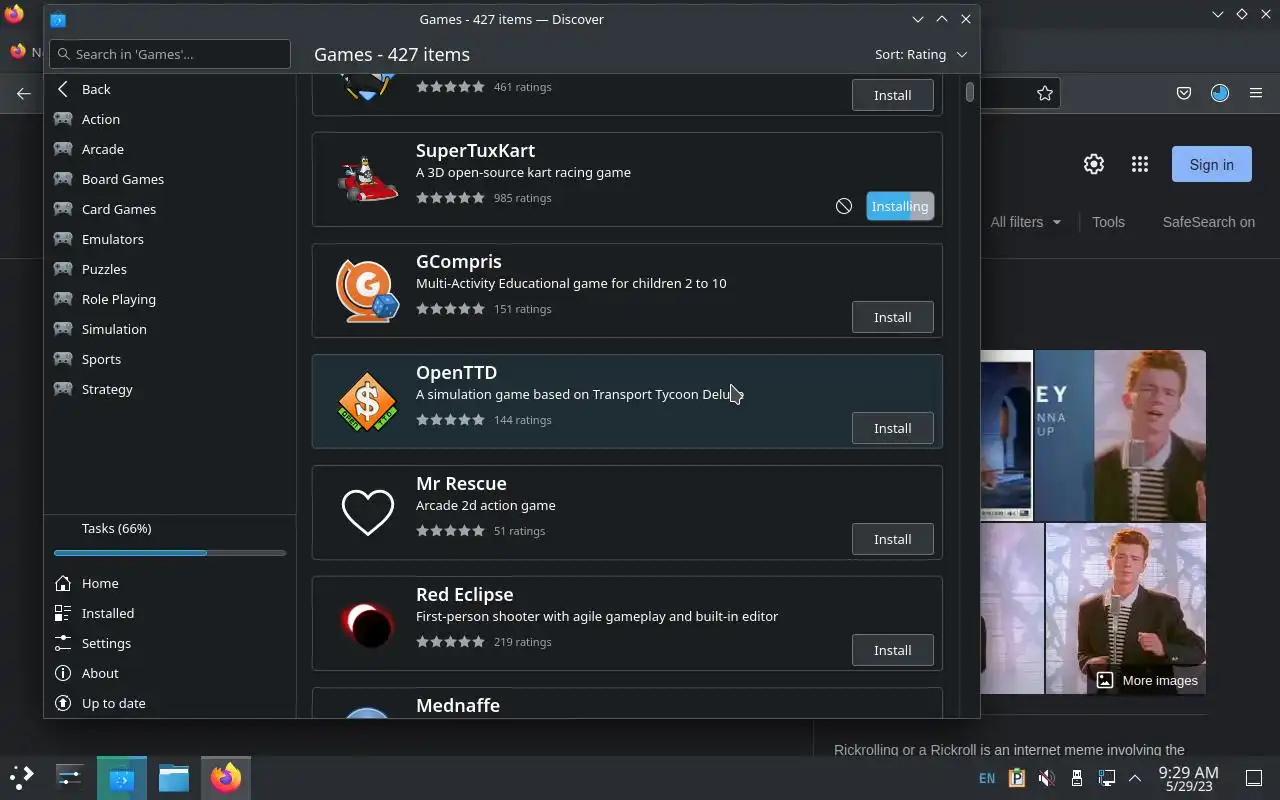Click the SuperTuxKart Installing button
Image resolution: width=1280 pixels, height=800 pixels.
pos(899,206)
